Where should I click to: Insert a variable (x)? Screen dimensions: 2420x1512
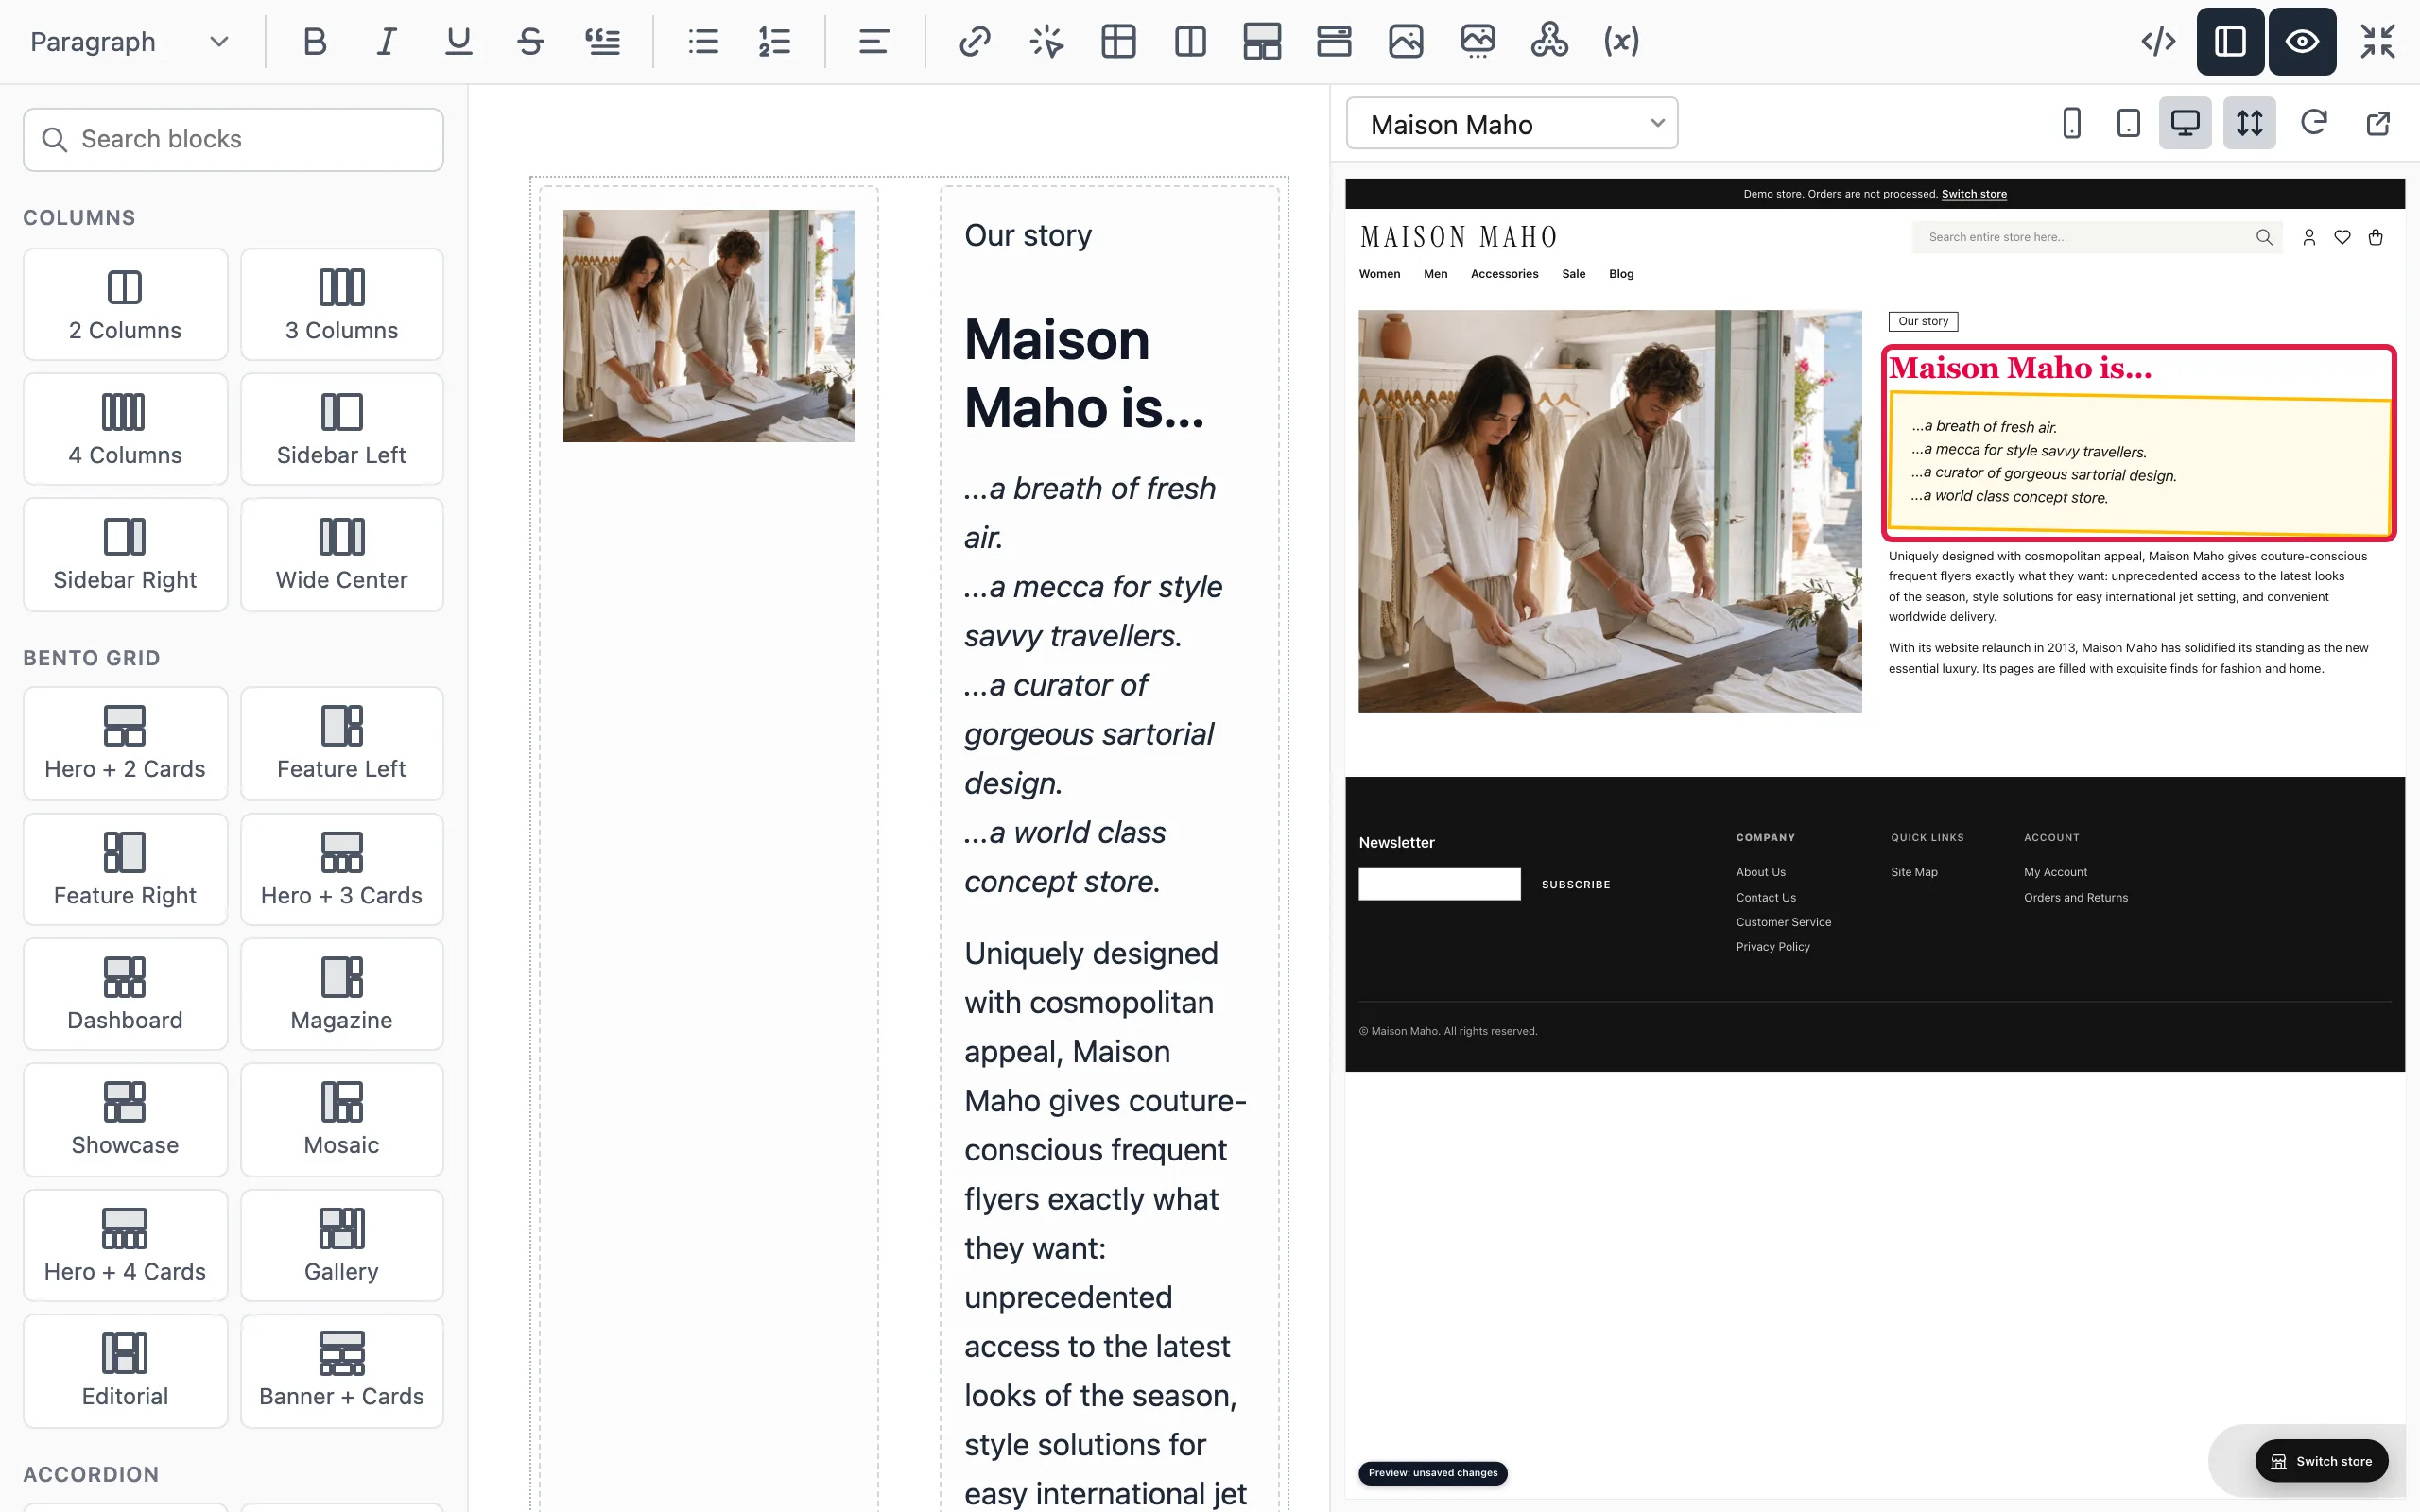click(x=1621, y=41)
